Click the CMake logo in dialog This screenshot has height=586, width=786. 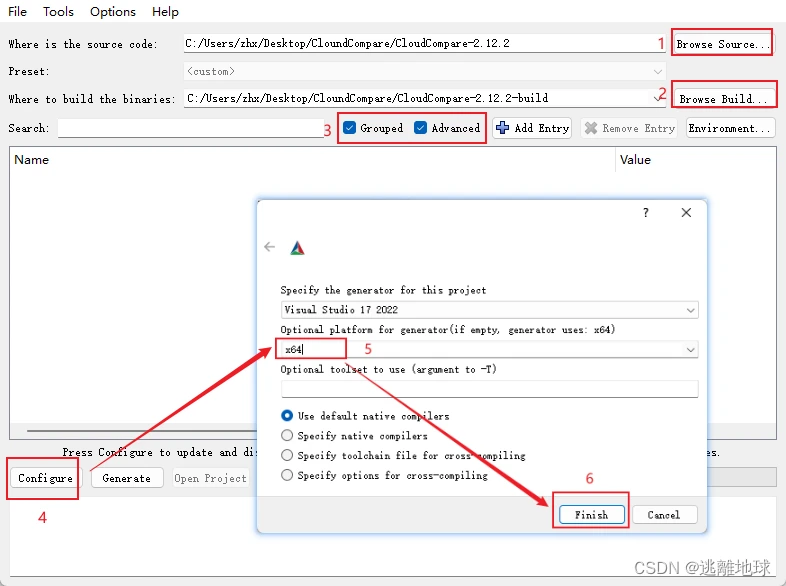point(297,248)
